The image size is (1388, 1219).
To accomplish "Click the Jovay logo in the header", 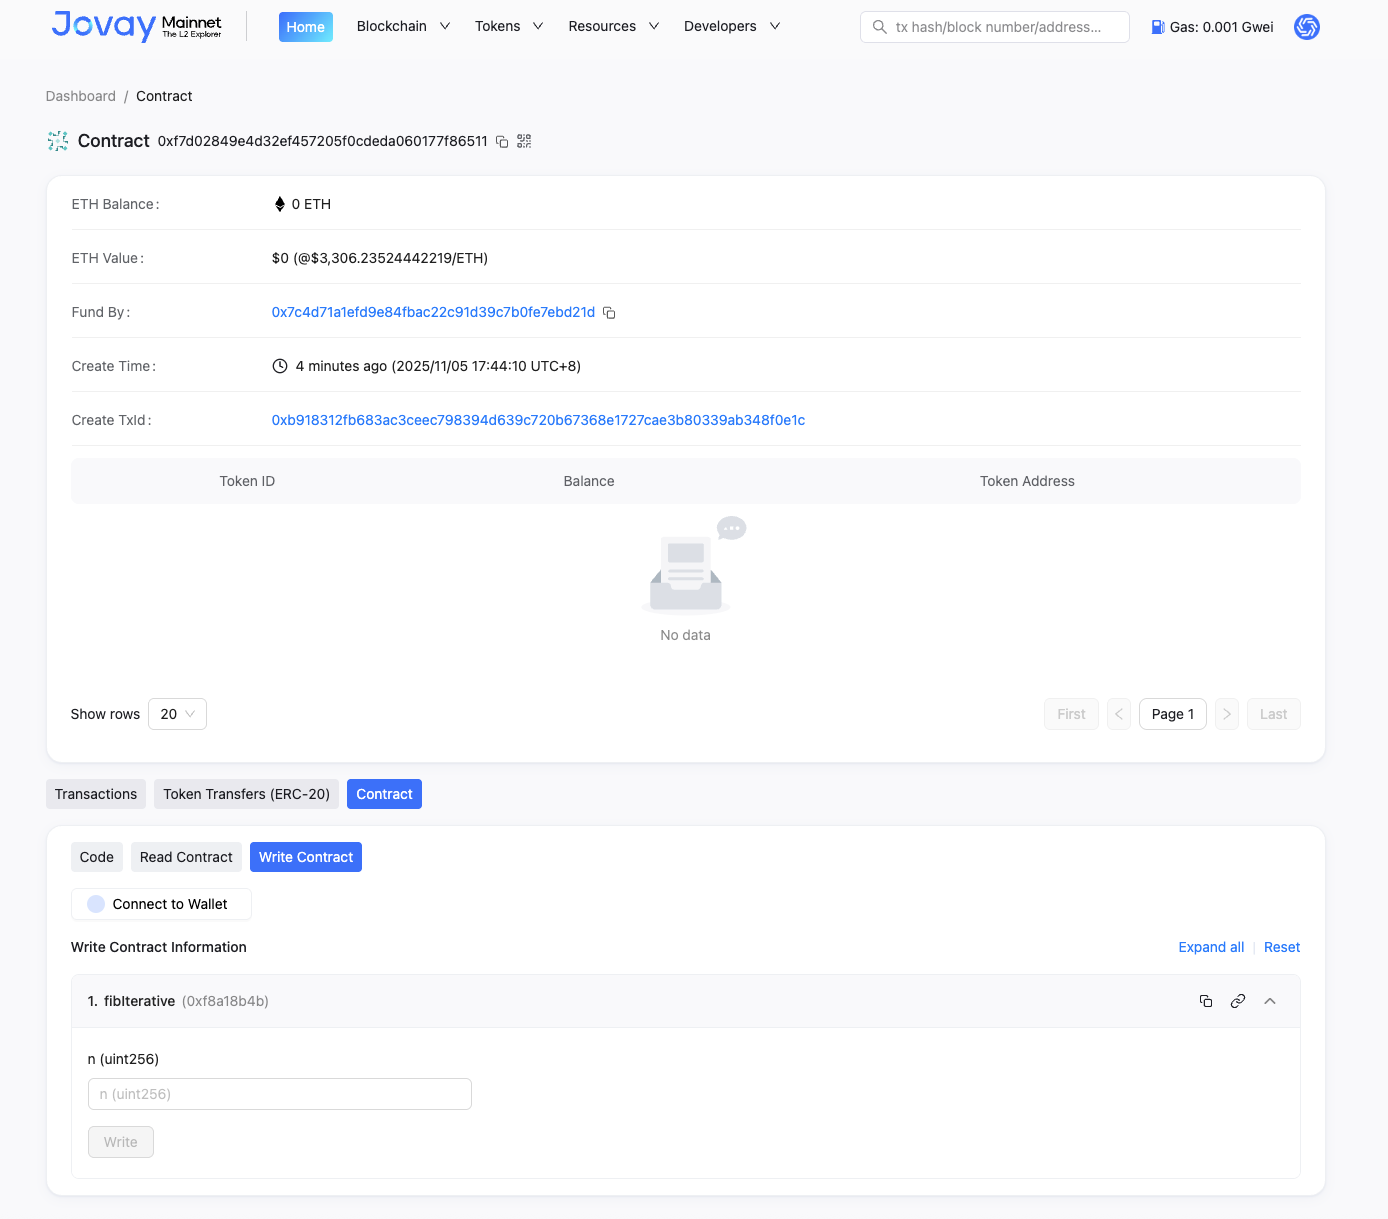I will pyautogui.click(x=103, y=26).
